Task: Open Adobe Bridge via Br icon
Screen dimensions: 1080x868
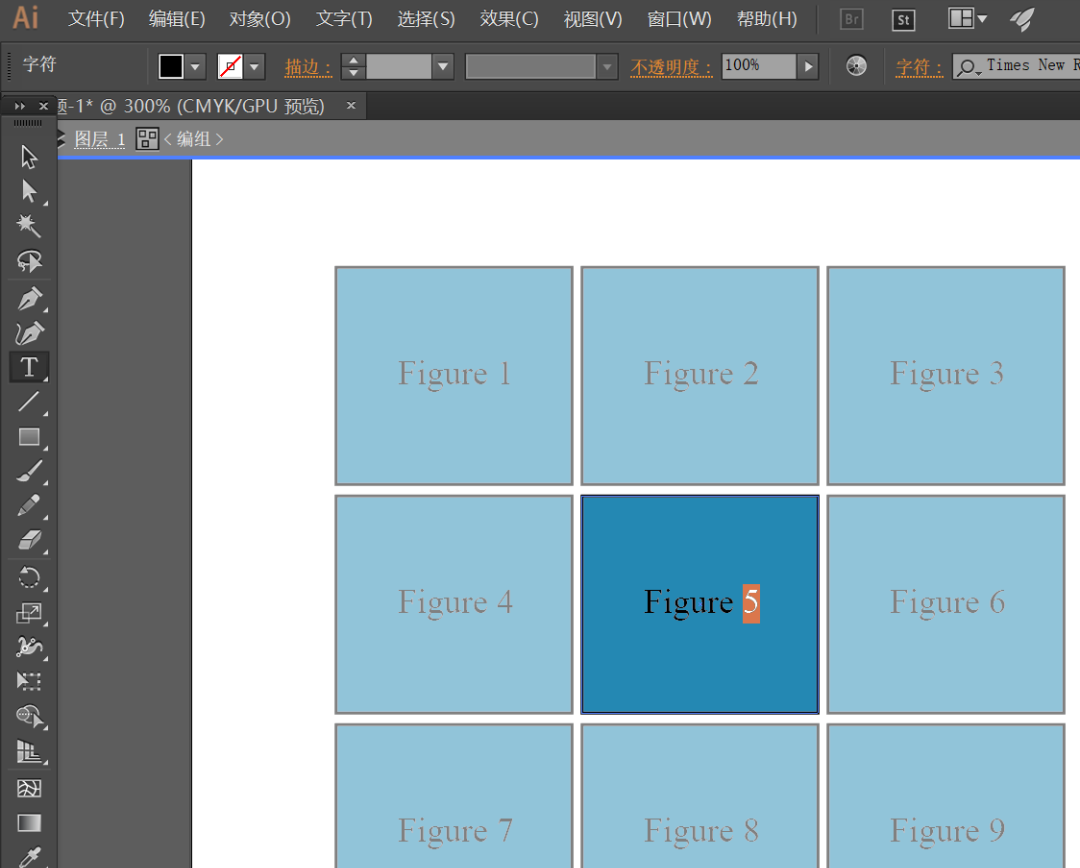Action: (x=852, y=19)
